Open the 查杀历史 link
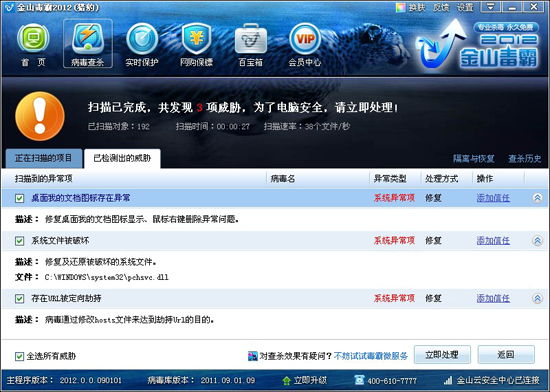The image size is (550, 392). pyautogui.click(x=525, y=159)
